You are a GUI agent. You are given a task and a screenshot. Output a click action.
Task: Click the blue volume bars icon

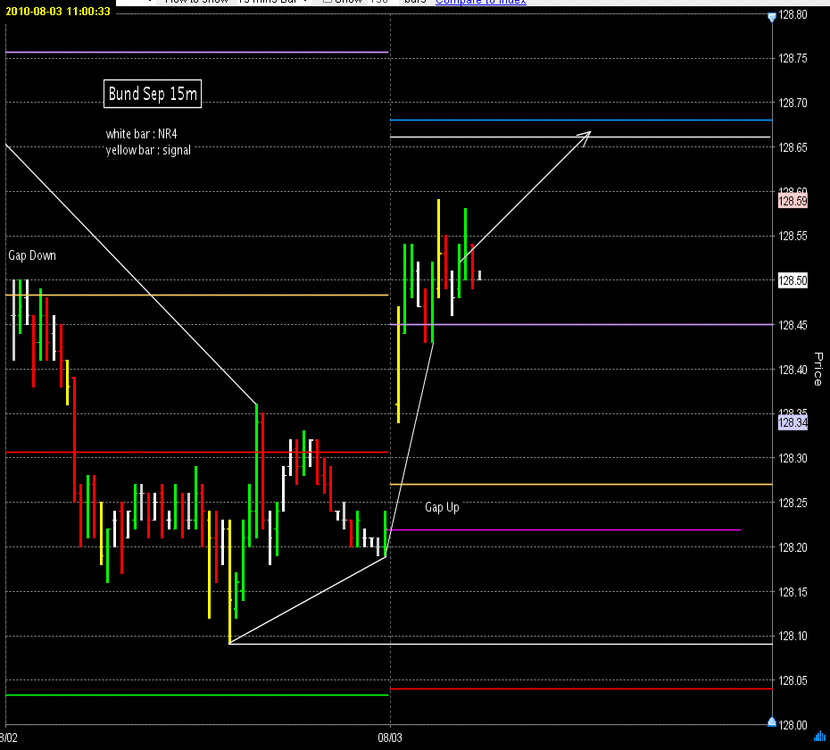pyautogui.click(x=820, y=736)
